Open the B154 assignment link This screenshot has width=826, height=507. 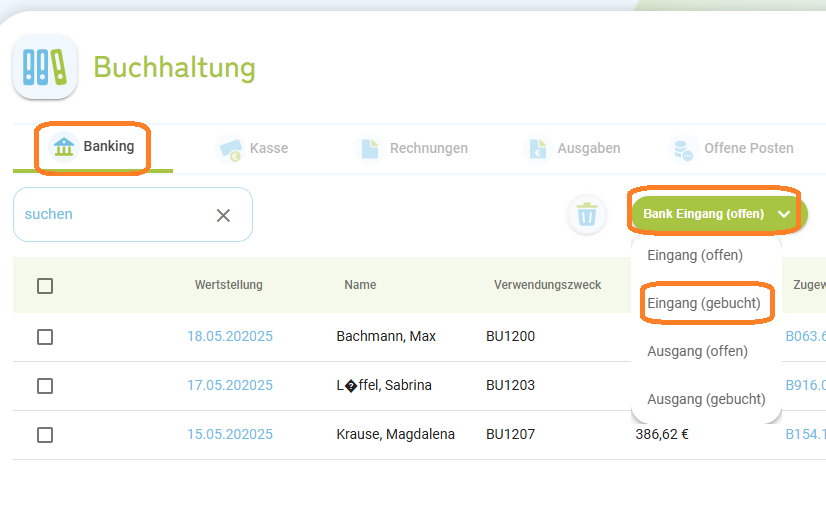805,434
